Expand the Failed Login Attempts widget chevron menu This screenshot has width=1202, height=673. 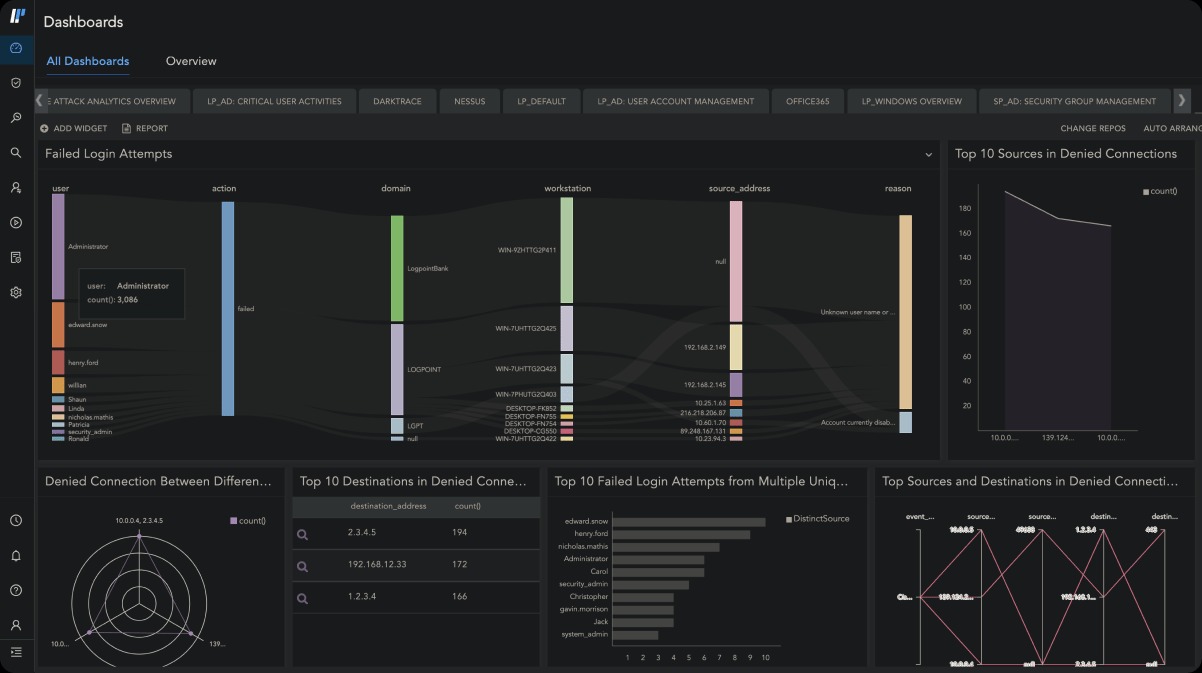coord(928,155)
